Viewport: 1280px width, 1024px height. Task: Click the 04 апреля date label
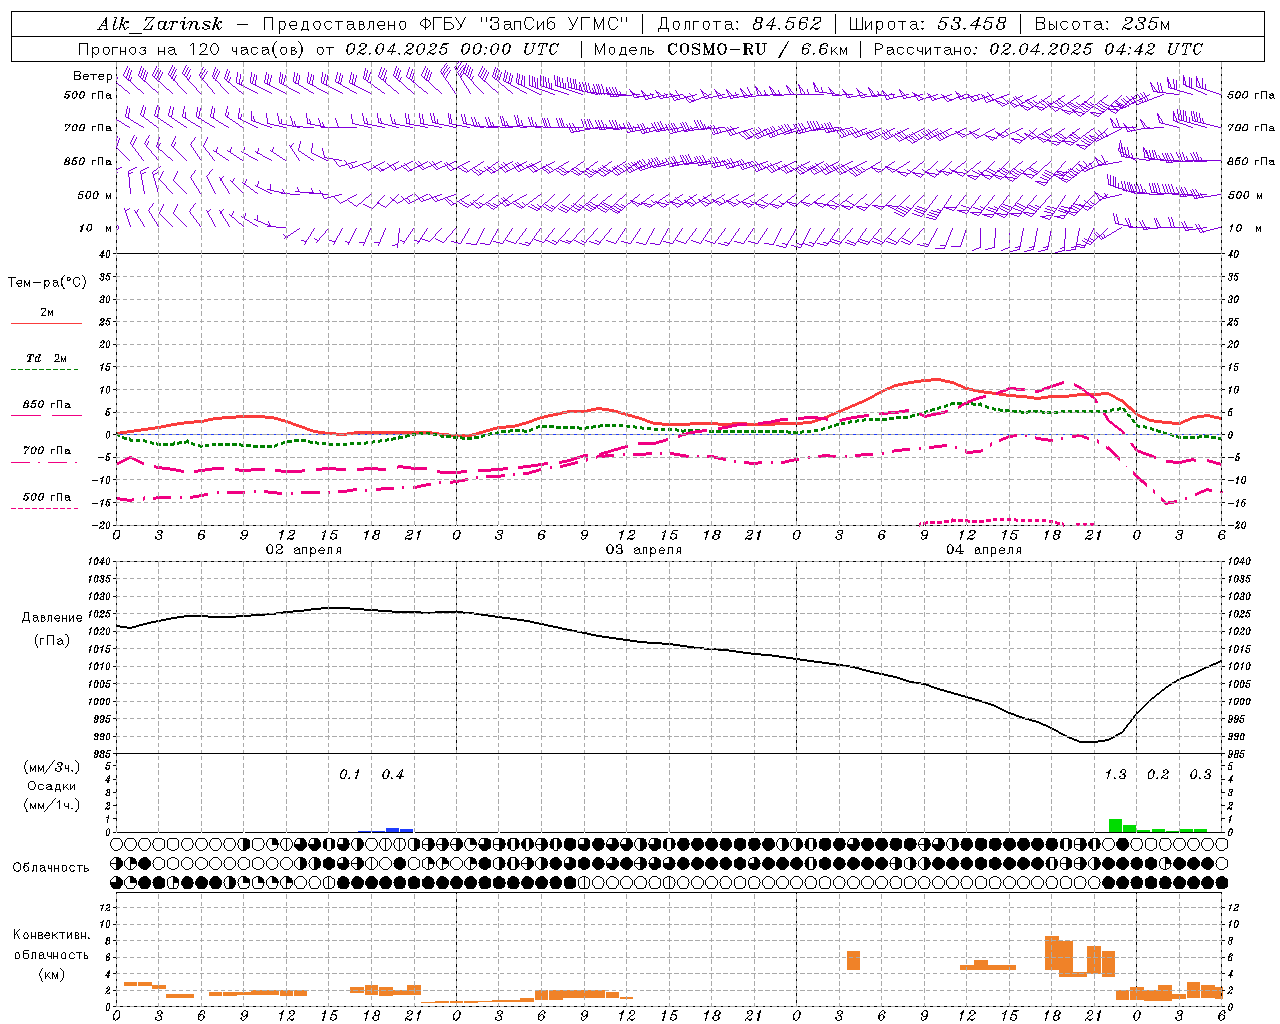pos(983,550)
